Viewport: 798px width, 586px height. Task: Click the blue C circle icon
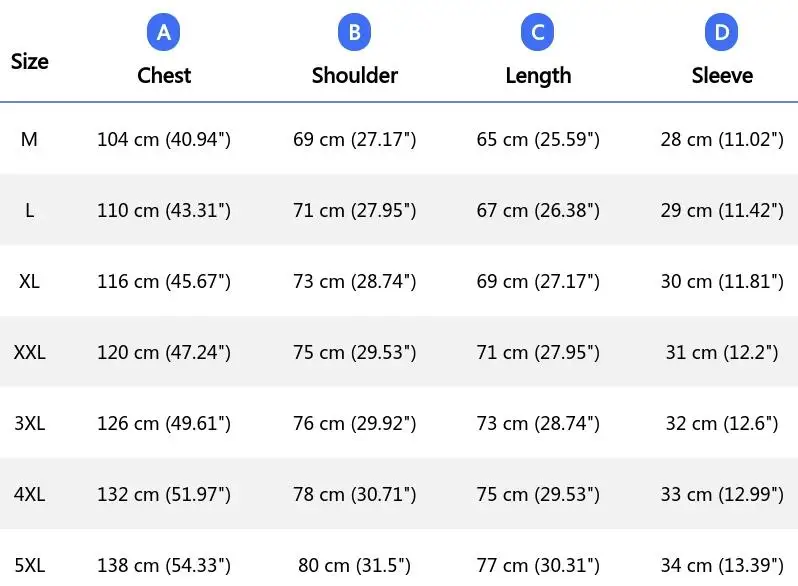(537, 32)
